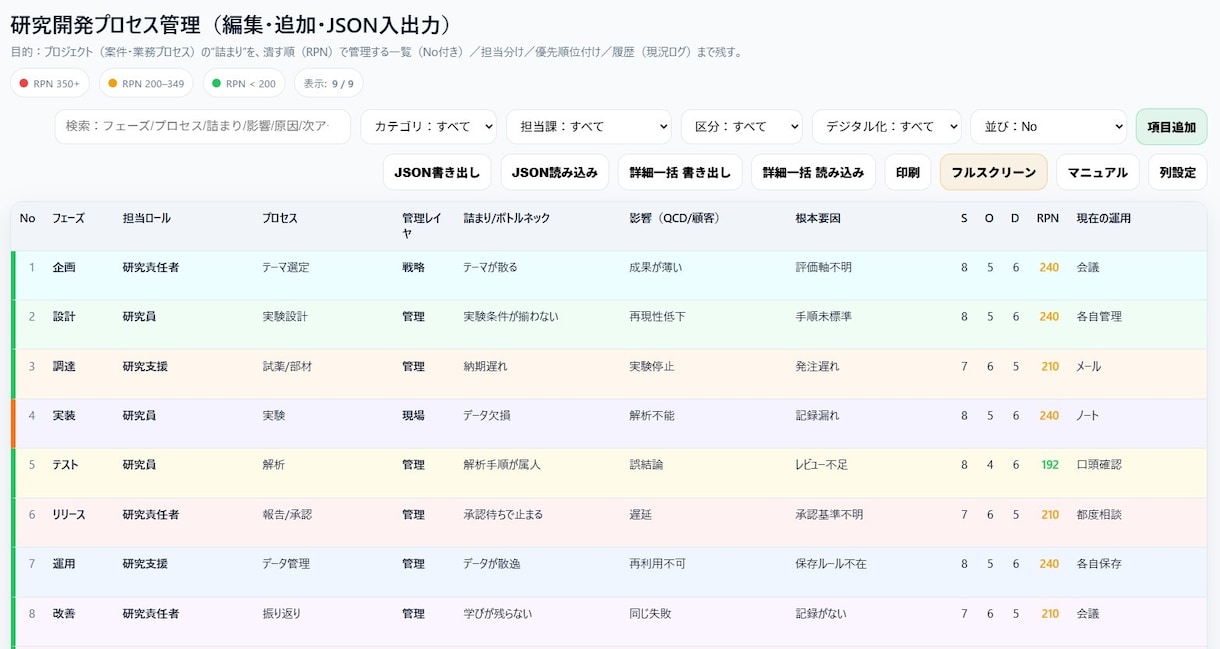Click the 同じ失敗 impact cell
The height and width of the screenshot is (649, 1220).
pos(652,613)
